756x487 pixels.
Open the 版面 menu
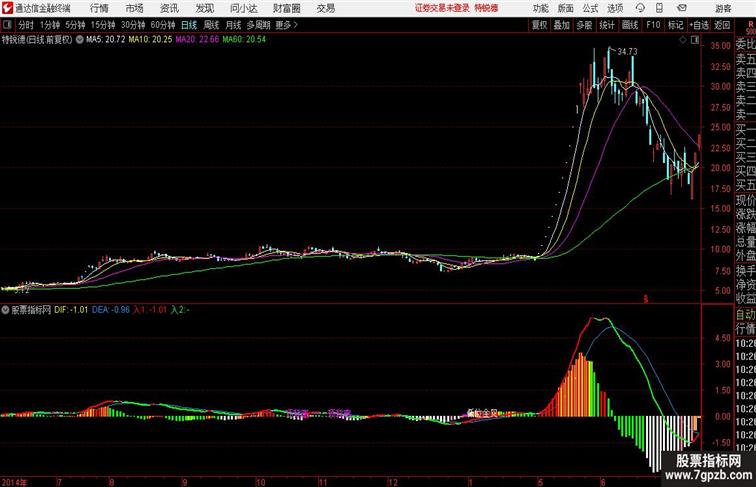(566, 8)
